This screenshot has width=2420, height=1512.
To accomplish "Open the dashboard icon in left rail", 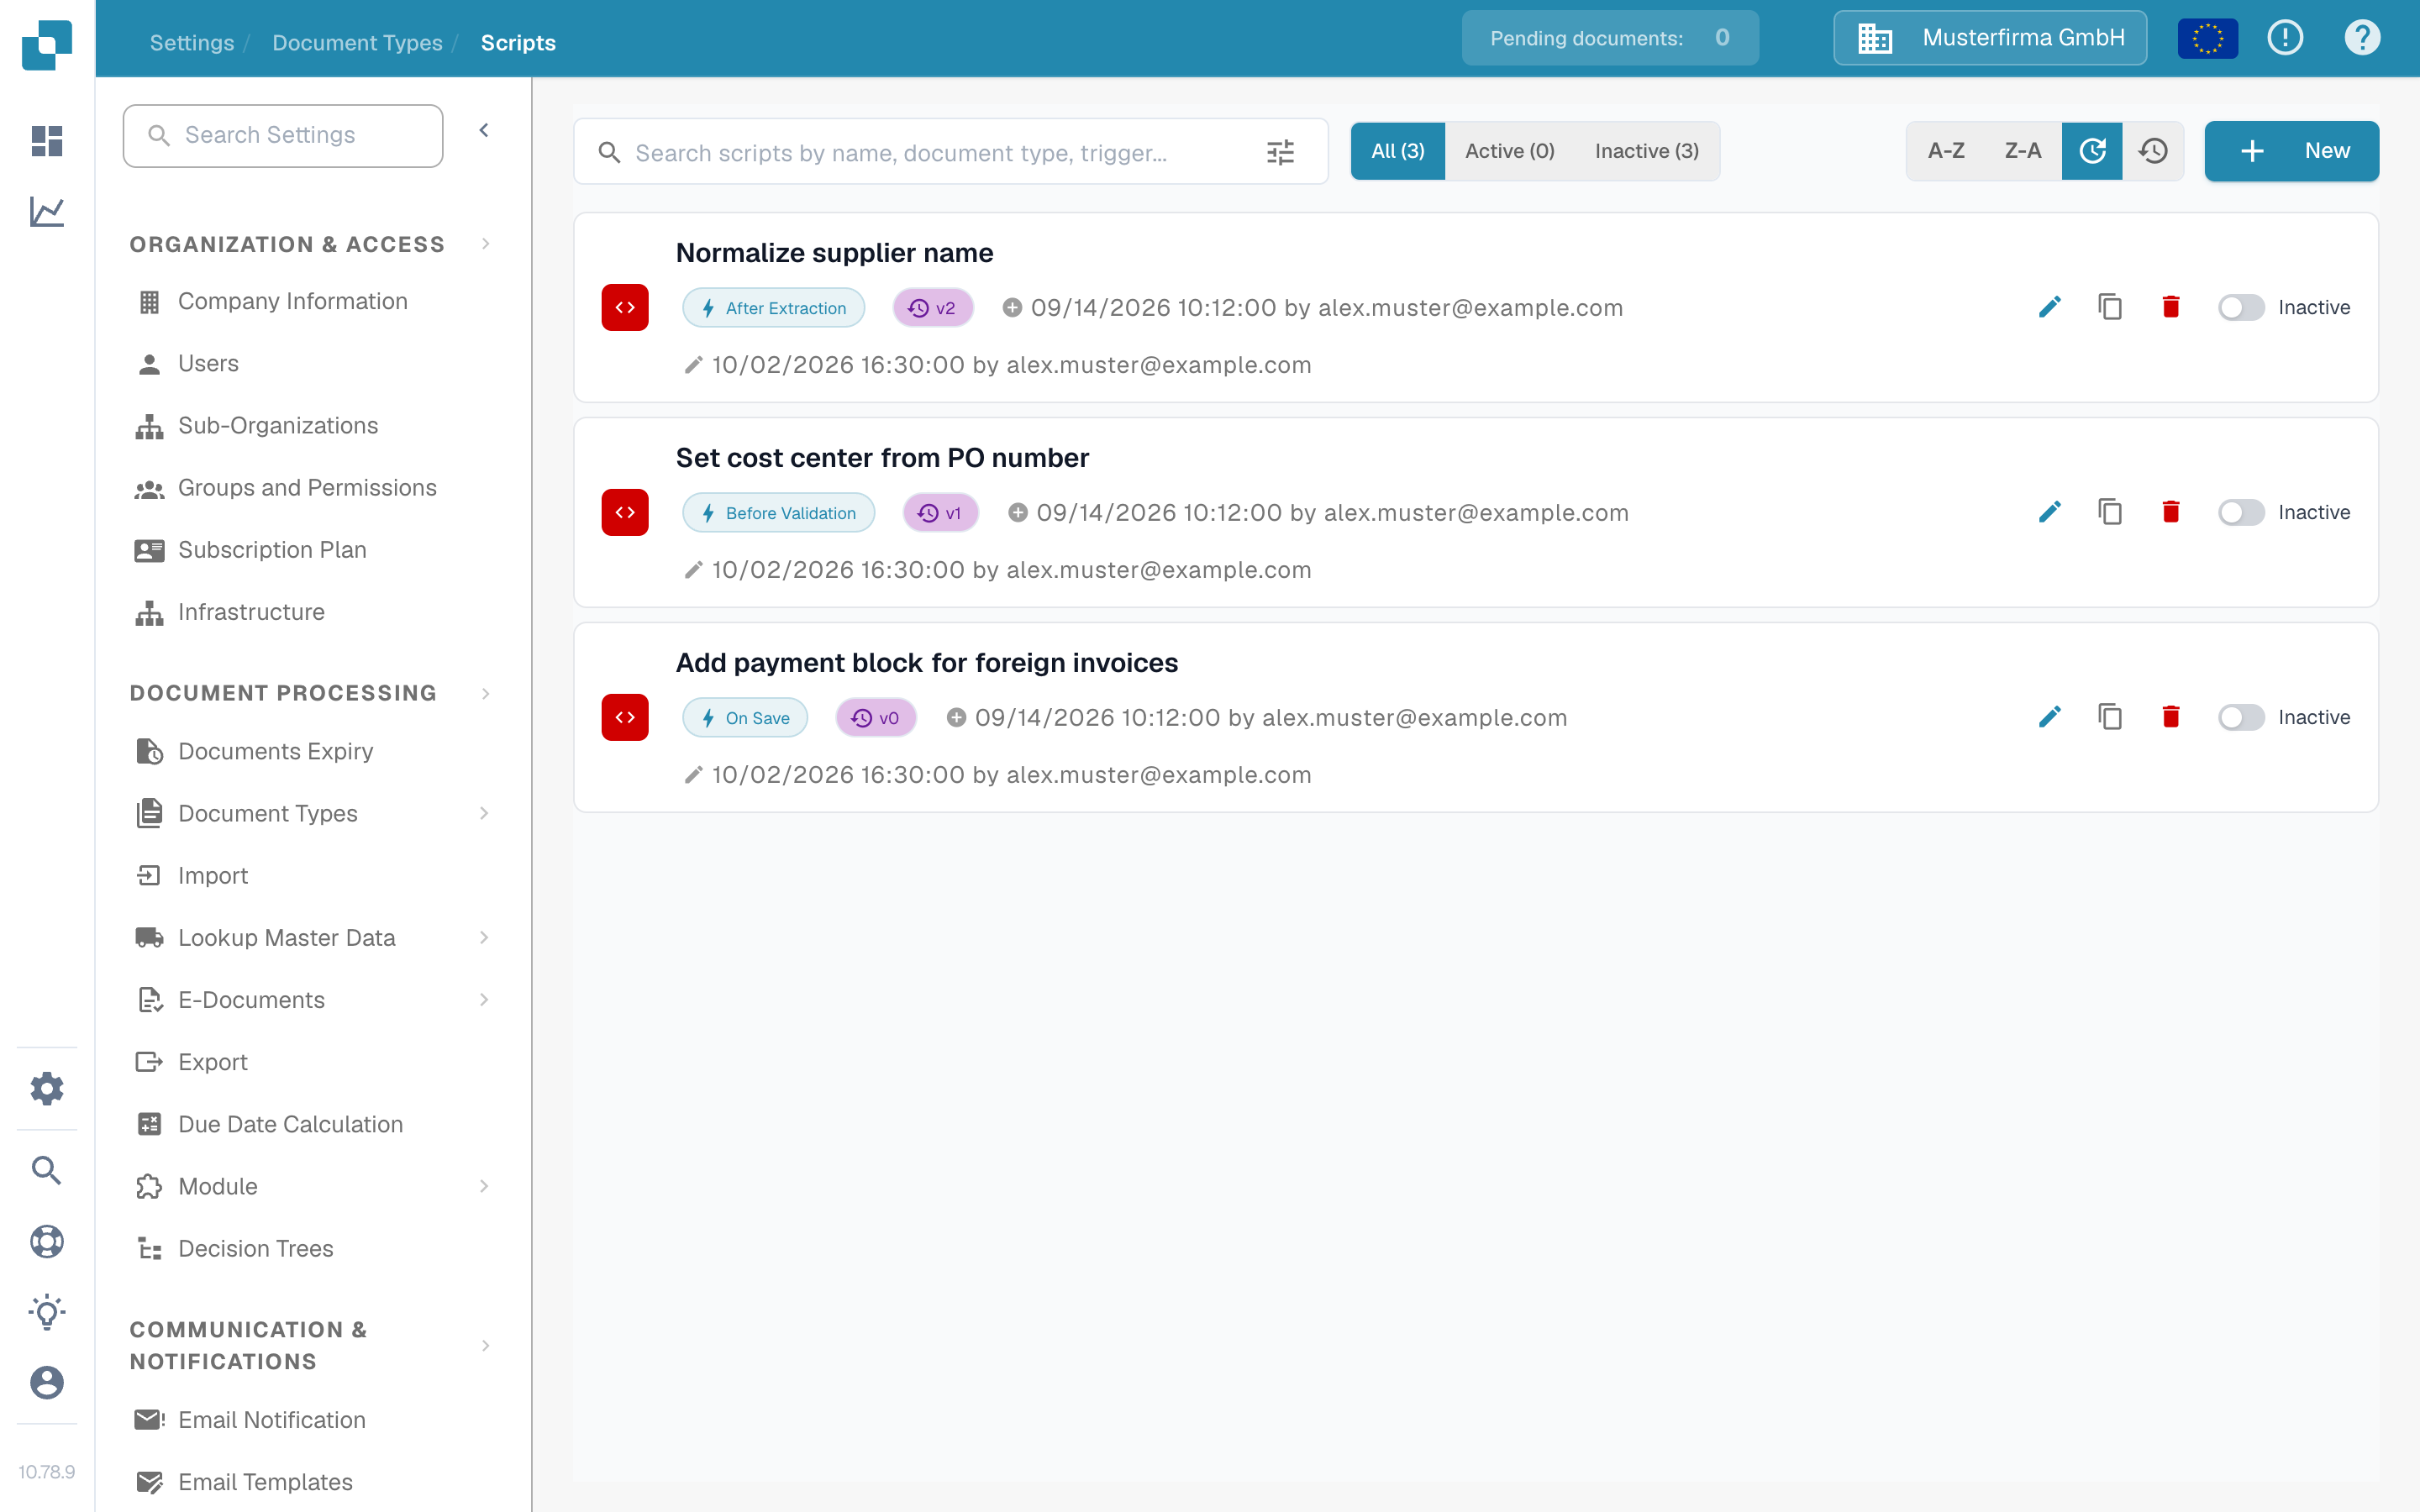I will click(x=47, y=141).
